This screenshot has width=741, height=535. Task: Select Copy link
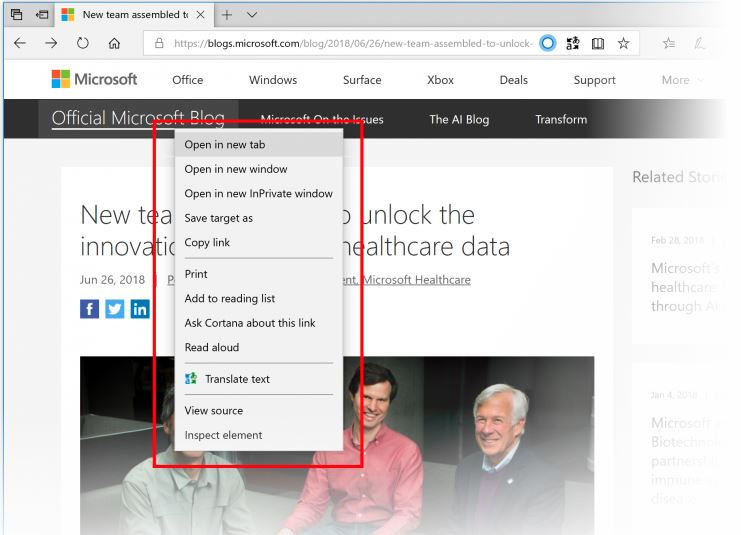[258, 242]
